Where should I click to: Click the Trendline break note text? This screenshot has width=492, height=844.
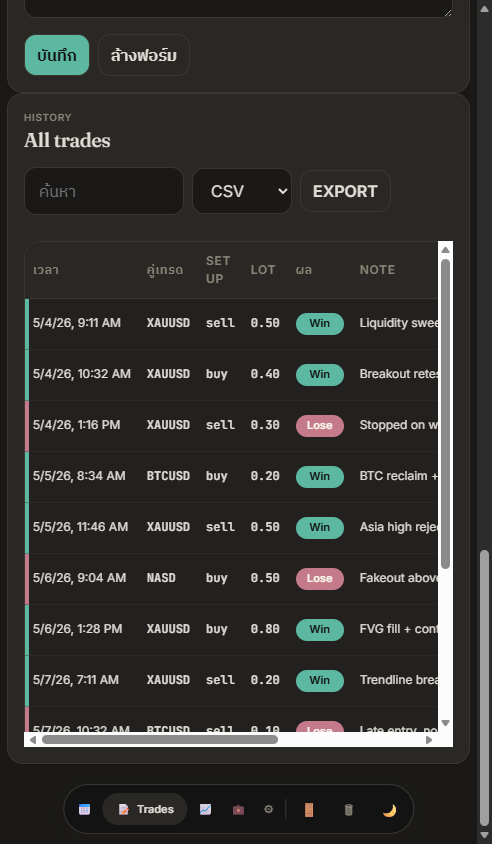[399, 680]
